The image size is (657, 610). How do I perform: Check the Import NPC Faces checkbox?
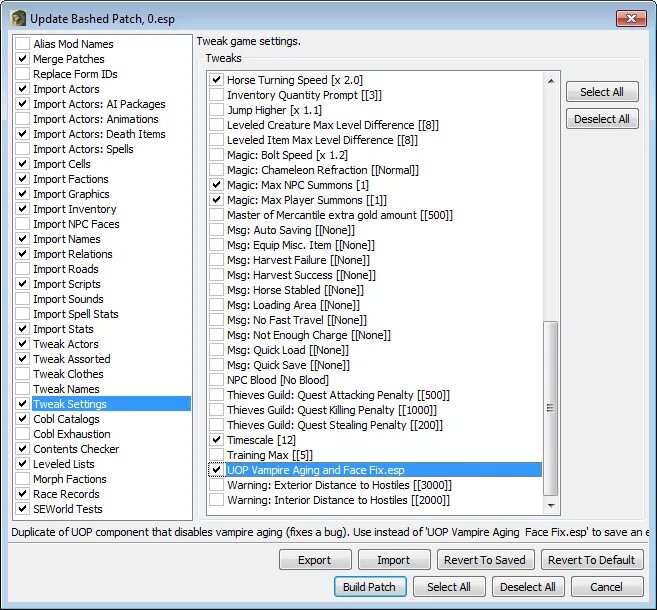tap(23, 224)
